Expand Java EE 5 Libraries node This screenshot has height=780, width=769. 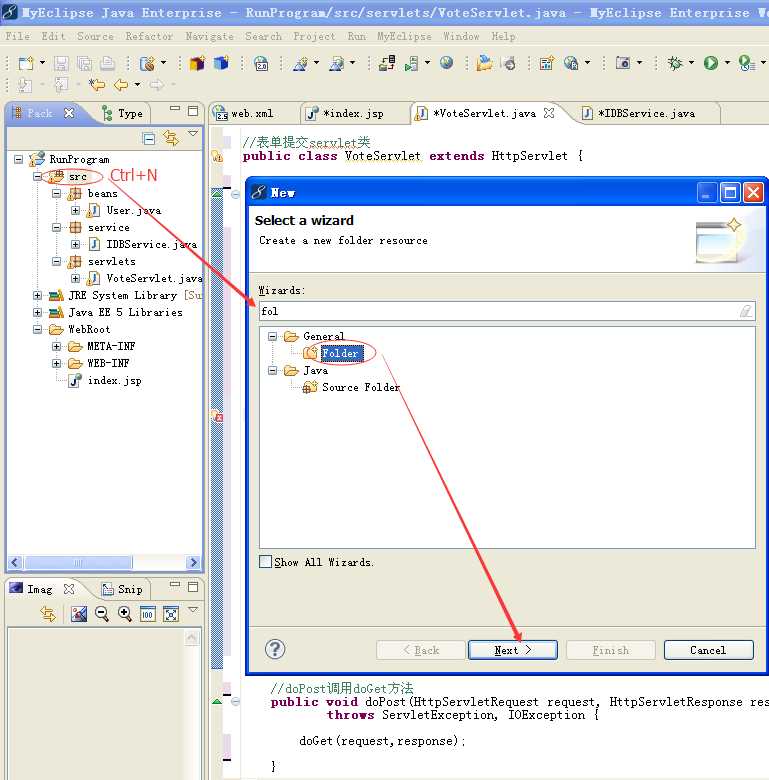37,312
